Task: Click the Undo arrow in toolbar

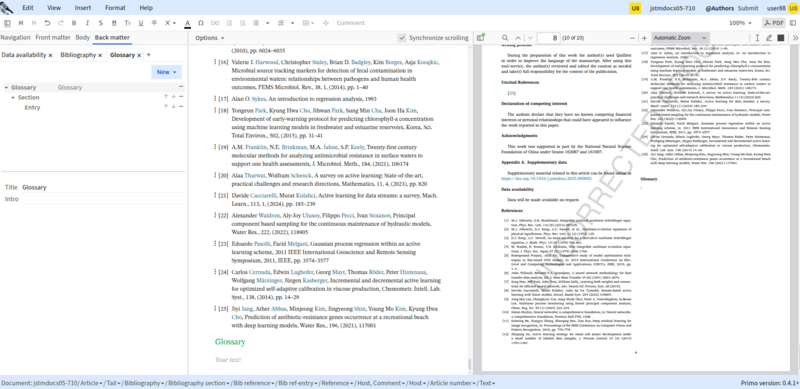Action: [x=47, y=23]
